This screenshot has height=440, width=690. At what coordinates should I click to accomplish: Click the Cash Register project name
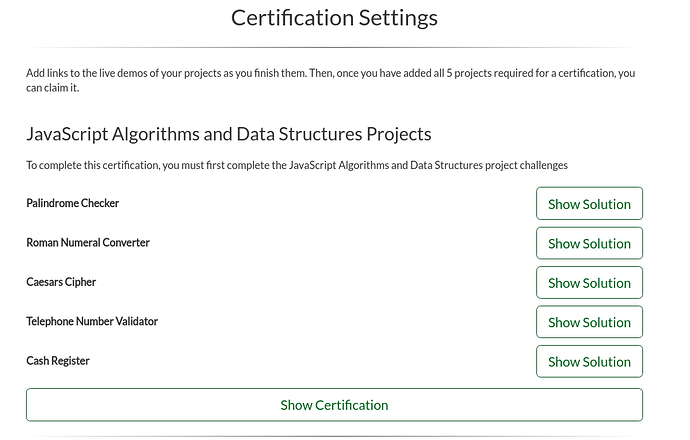58,361
